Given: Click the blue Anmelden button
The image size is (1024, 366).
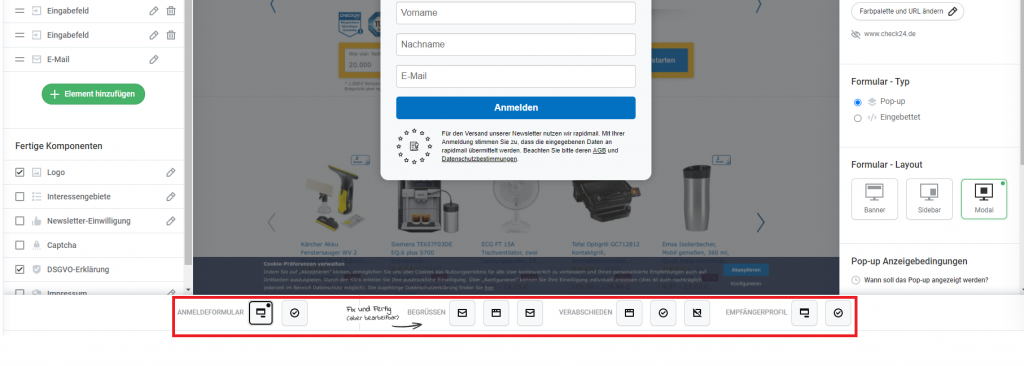Looking at the screenshot, I should (x=516, y=108).
